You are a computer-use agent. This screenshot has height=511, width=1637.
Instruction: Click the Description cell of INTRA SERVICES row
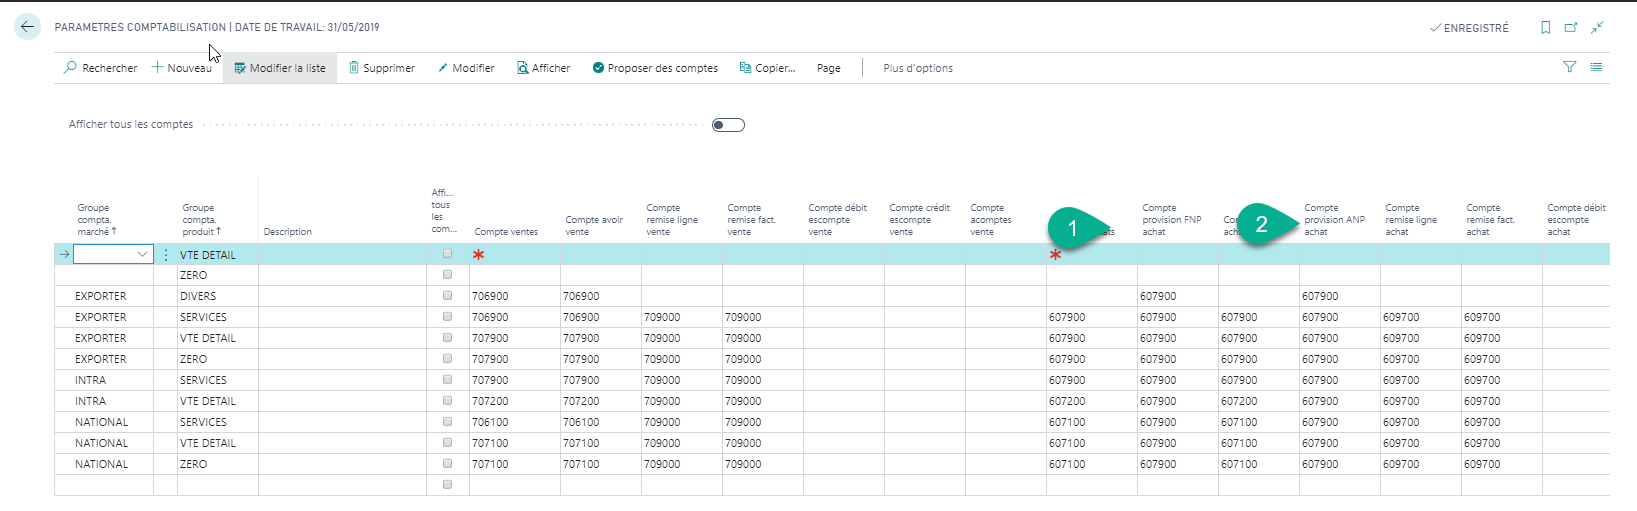(x=341, y=380)
